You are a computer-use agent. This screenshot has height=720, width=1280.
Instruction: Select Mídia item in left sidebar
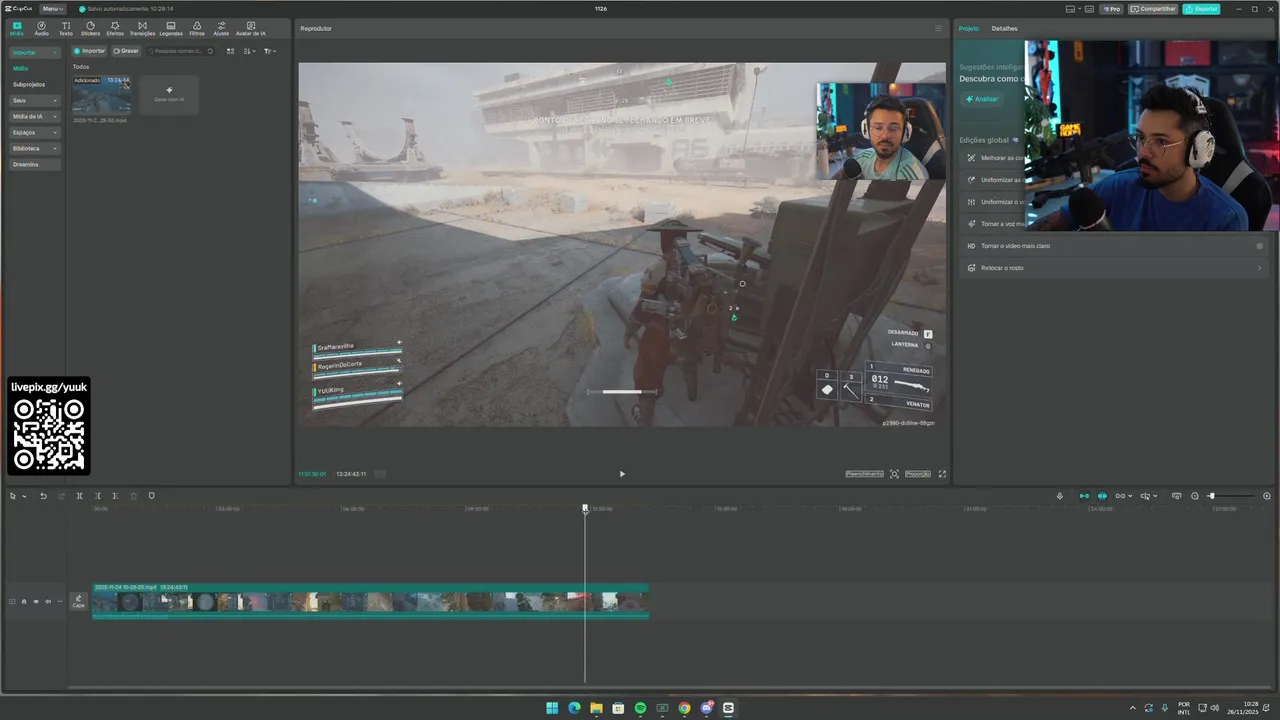(21, 68)
